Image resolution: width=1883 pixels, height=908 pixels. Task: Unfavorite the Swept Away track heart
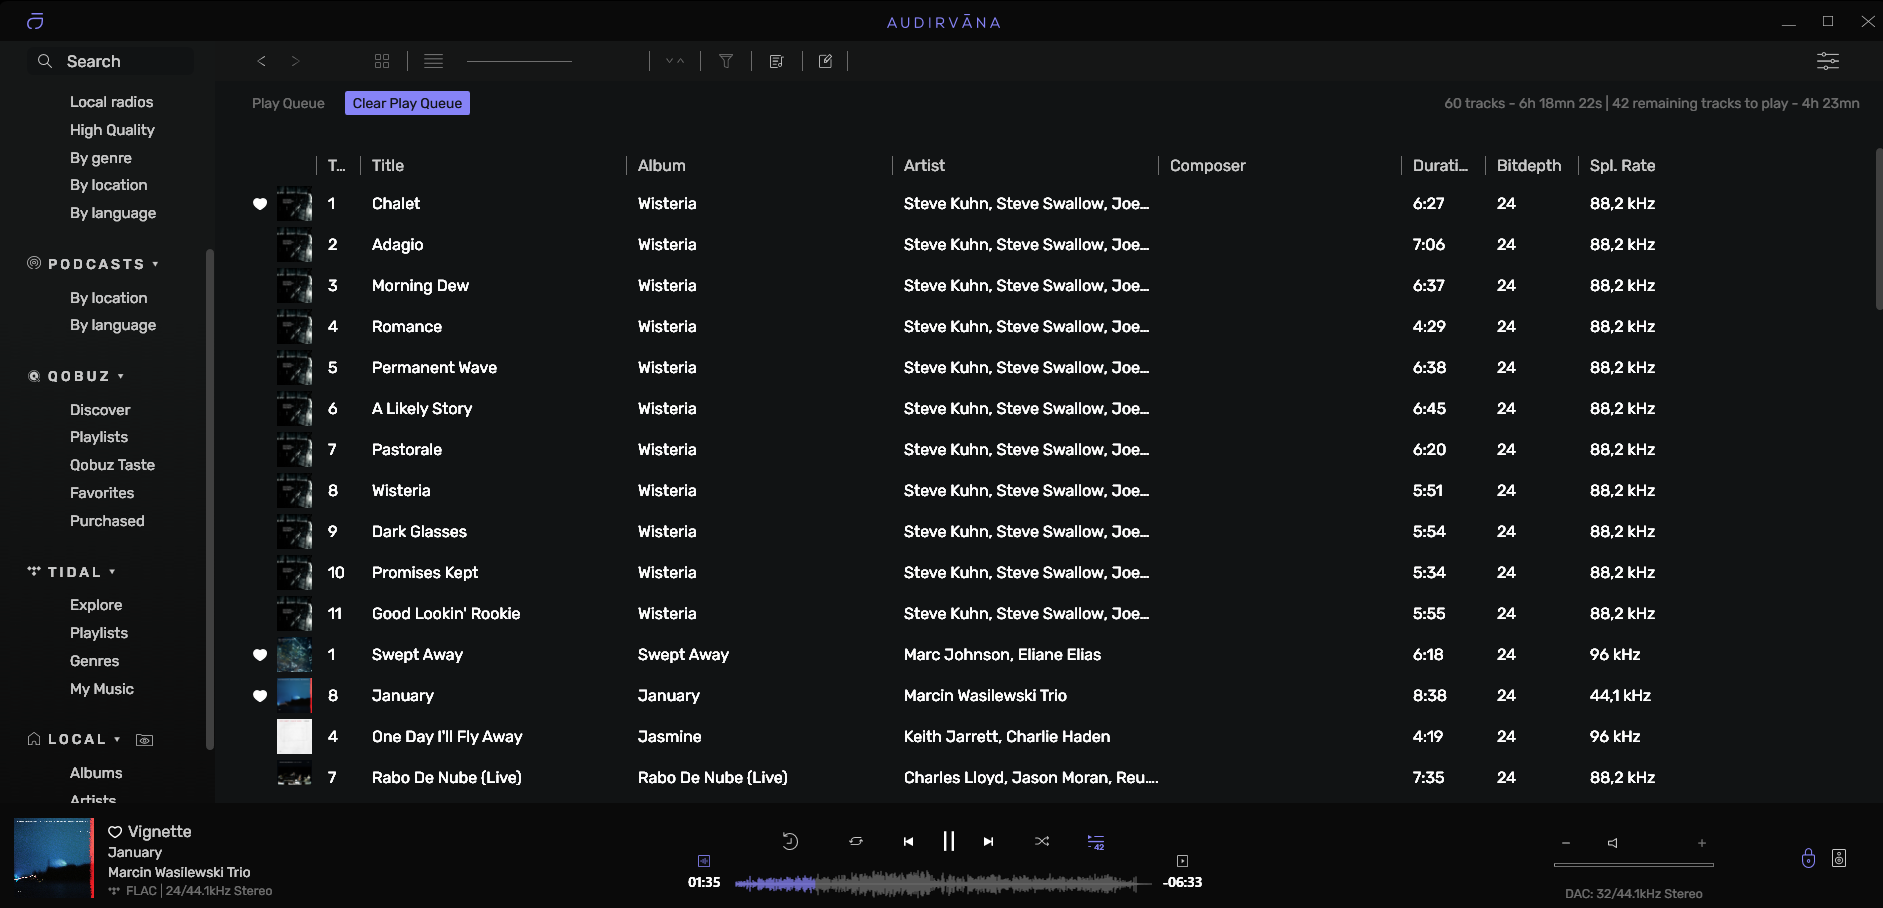click(260, 655)
